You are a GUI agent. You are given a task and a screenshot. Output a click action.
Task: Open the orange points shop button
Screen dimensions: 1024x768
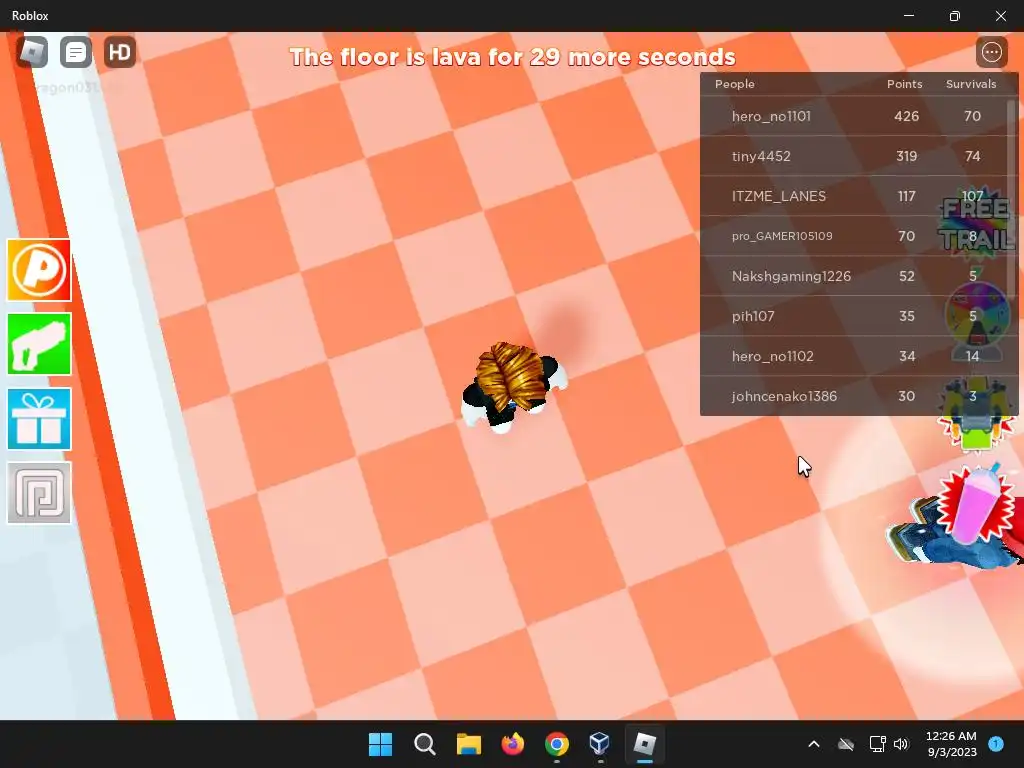point(39,270)
